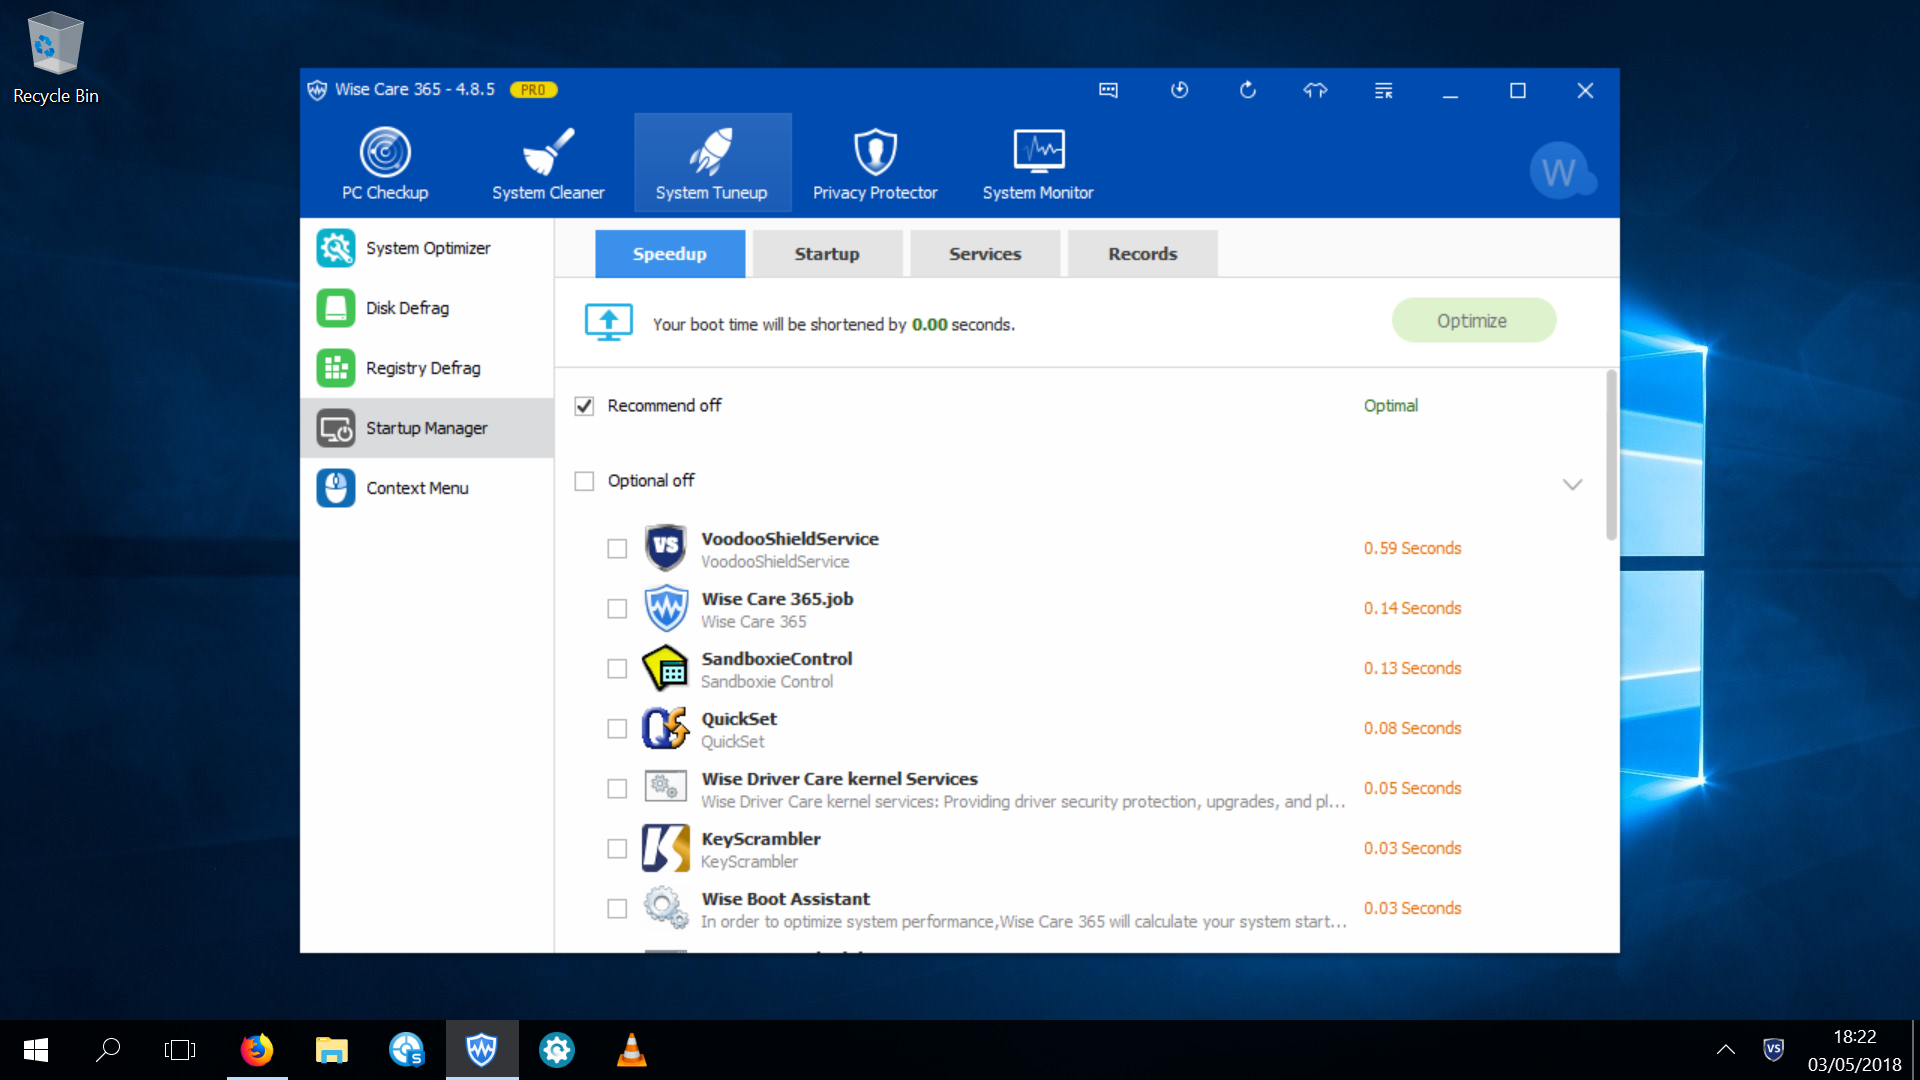This screenshot has width=1920, height=1080.
Task: Open the System Monitor module
Action: coord(1038,164)
